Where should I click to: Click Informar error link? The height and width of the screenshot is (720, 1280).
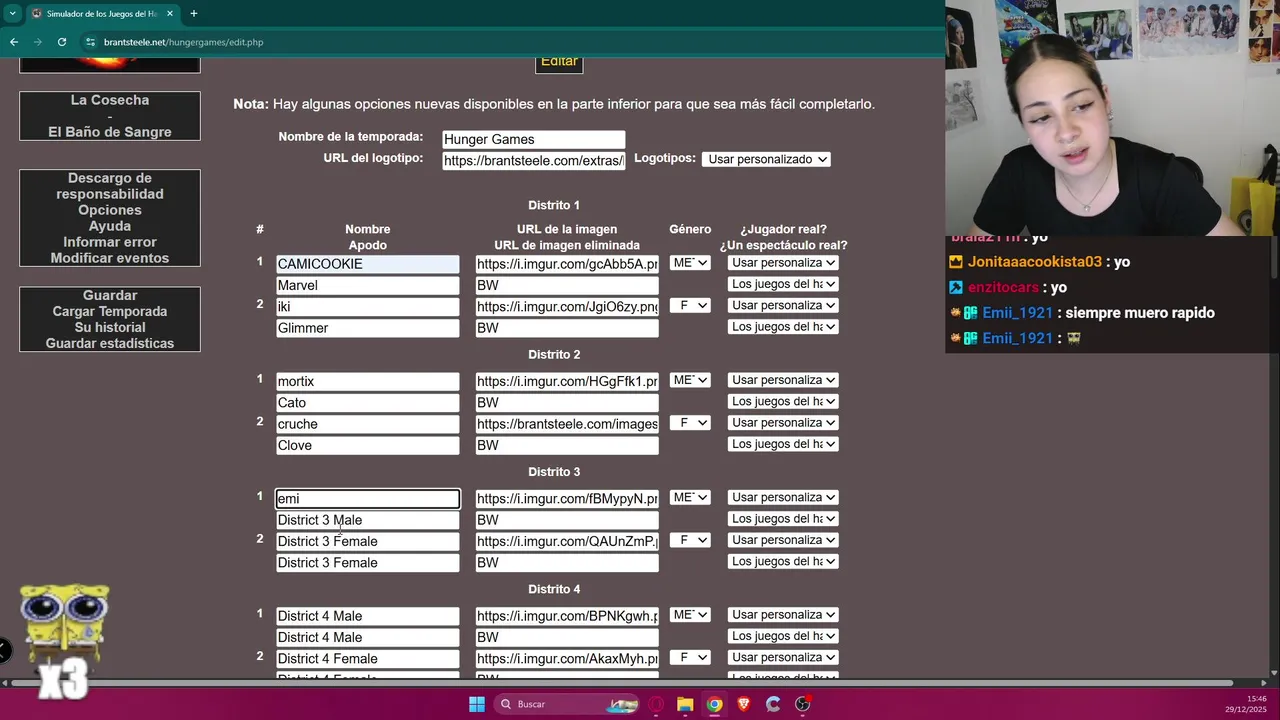(110, 242)
